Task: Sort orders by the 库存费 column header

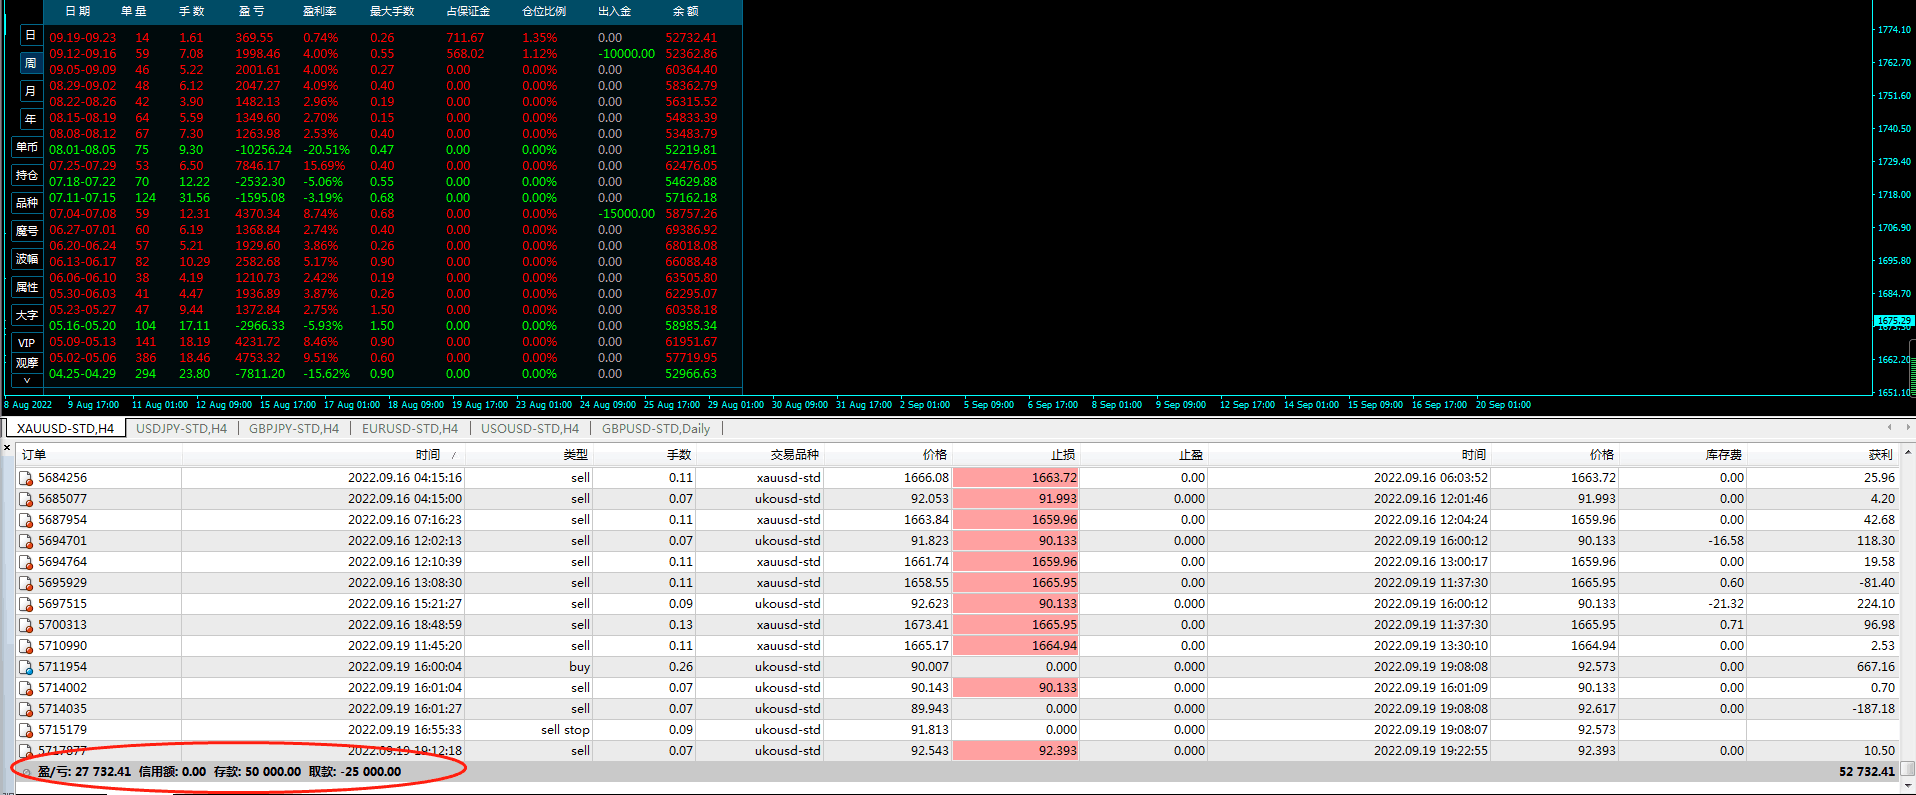Action: click(x=1682, y=455)
